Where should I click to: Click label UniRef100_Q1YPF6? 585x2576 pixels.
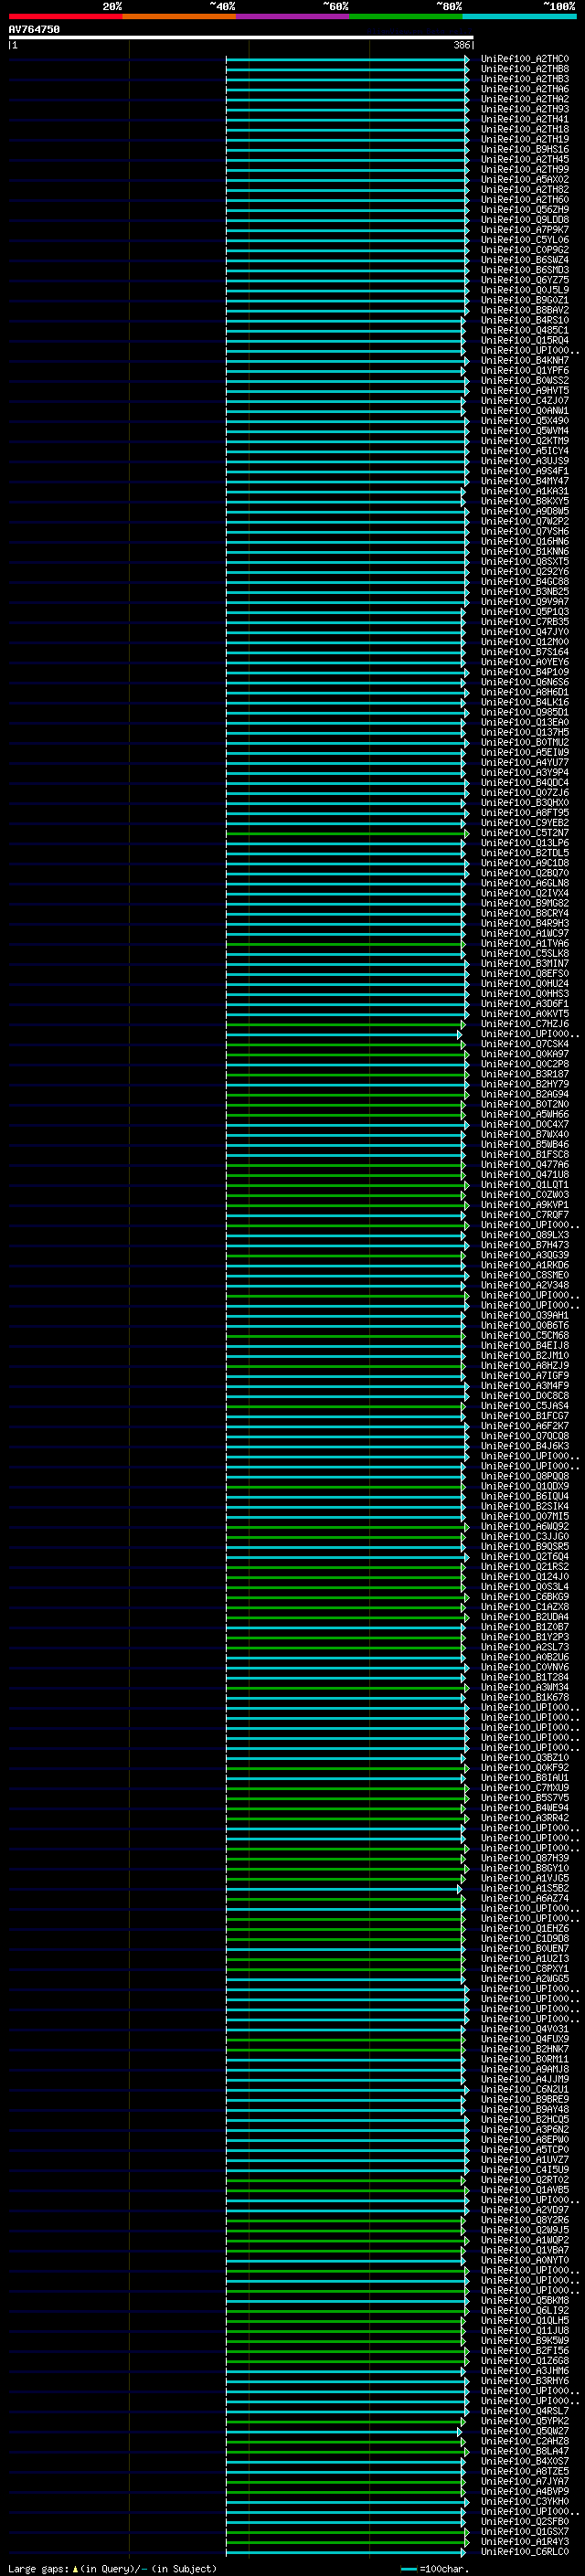click(x=525, y=371)
